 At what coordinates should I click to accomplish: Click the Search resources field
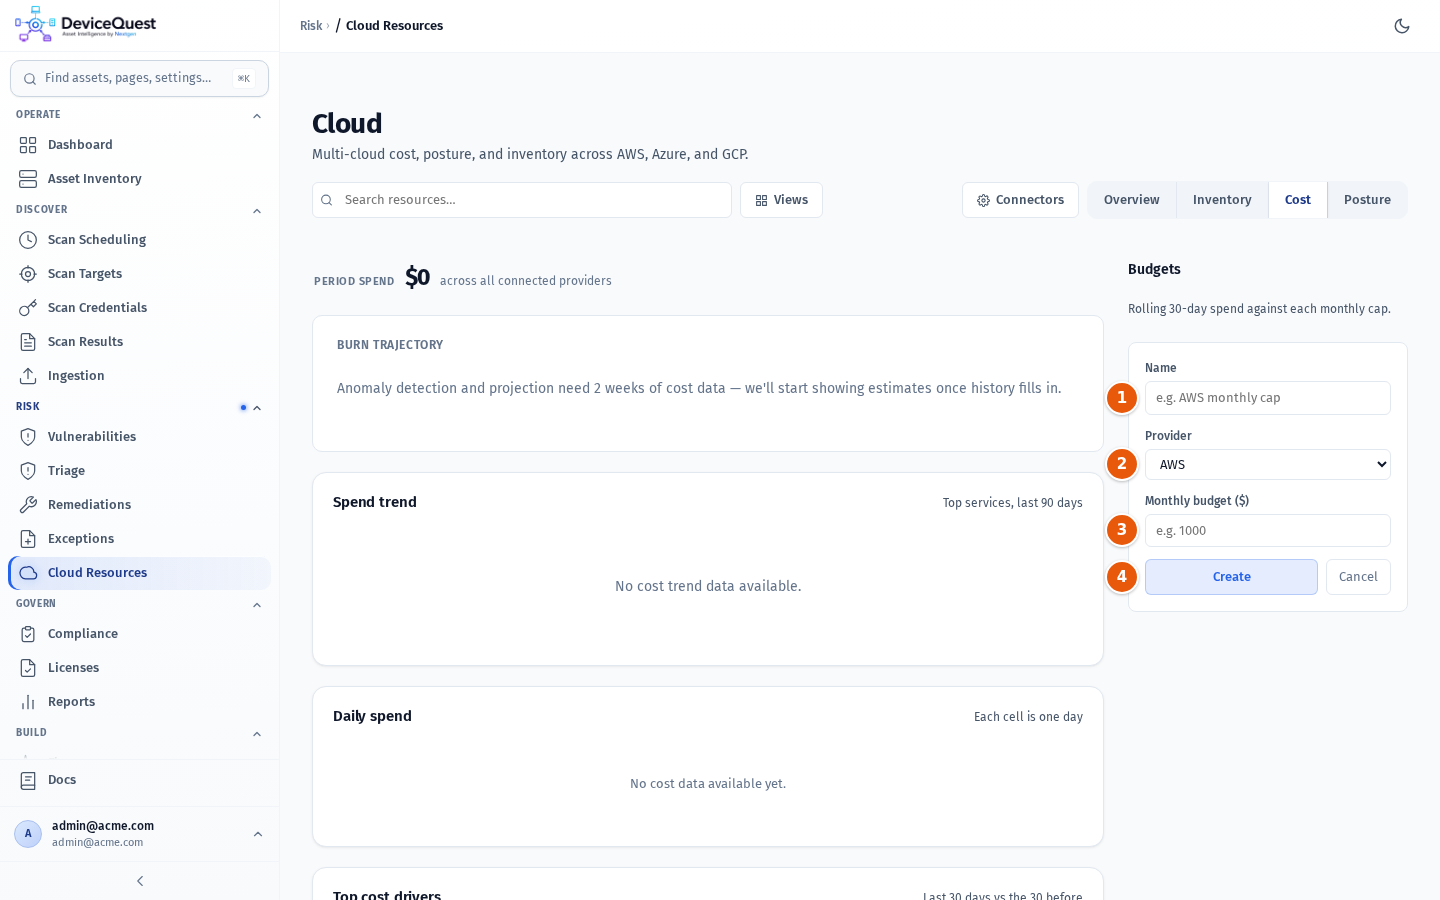522,200
